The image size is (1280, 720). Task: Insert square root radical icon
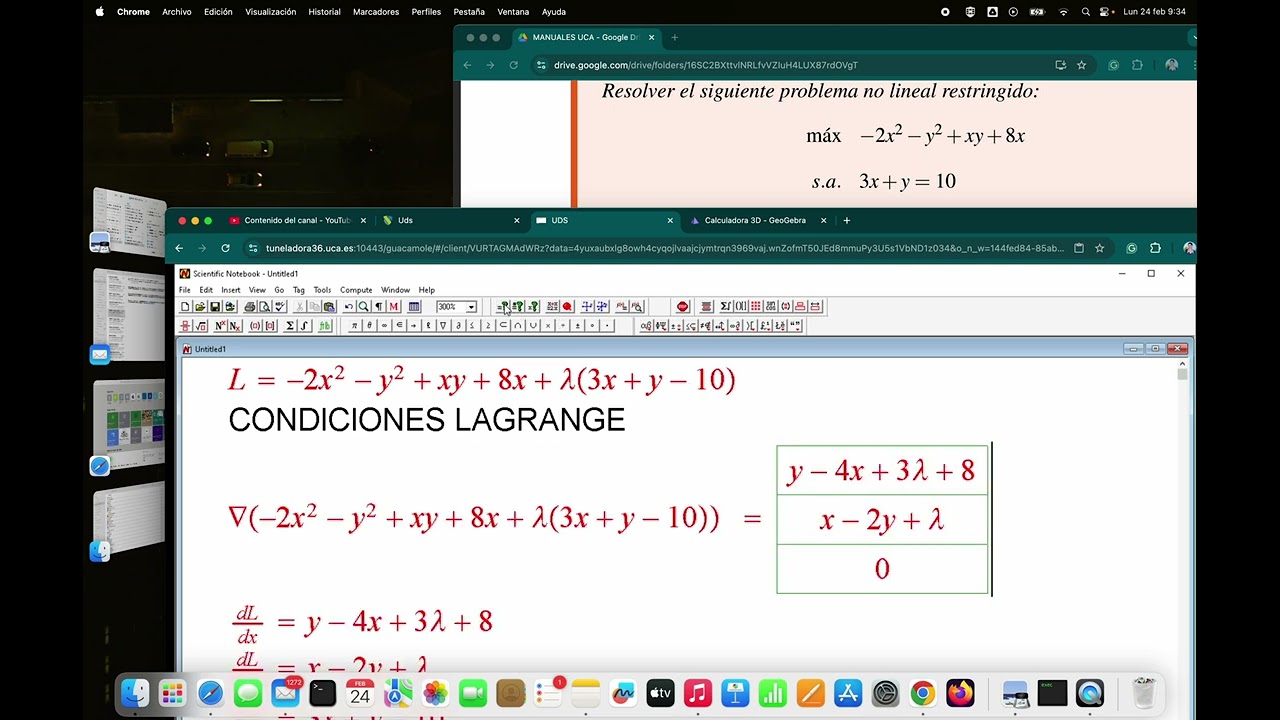[x=201, y=326]
